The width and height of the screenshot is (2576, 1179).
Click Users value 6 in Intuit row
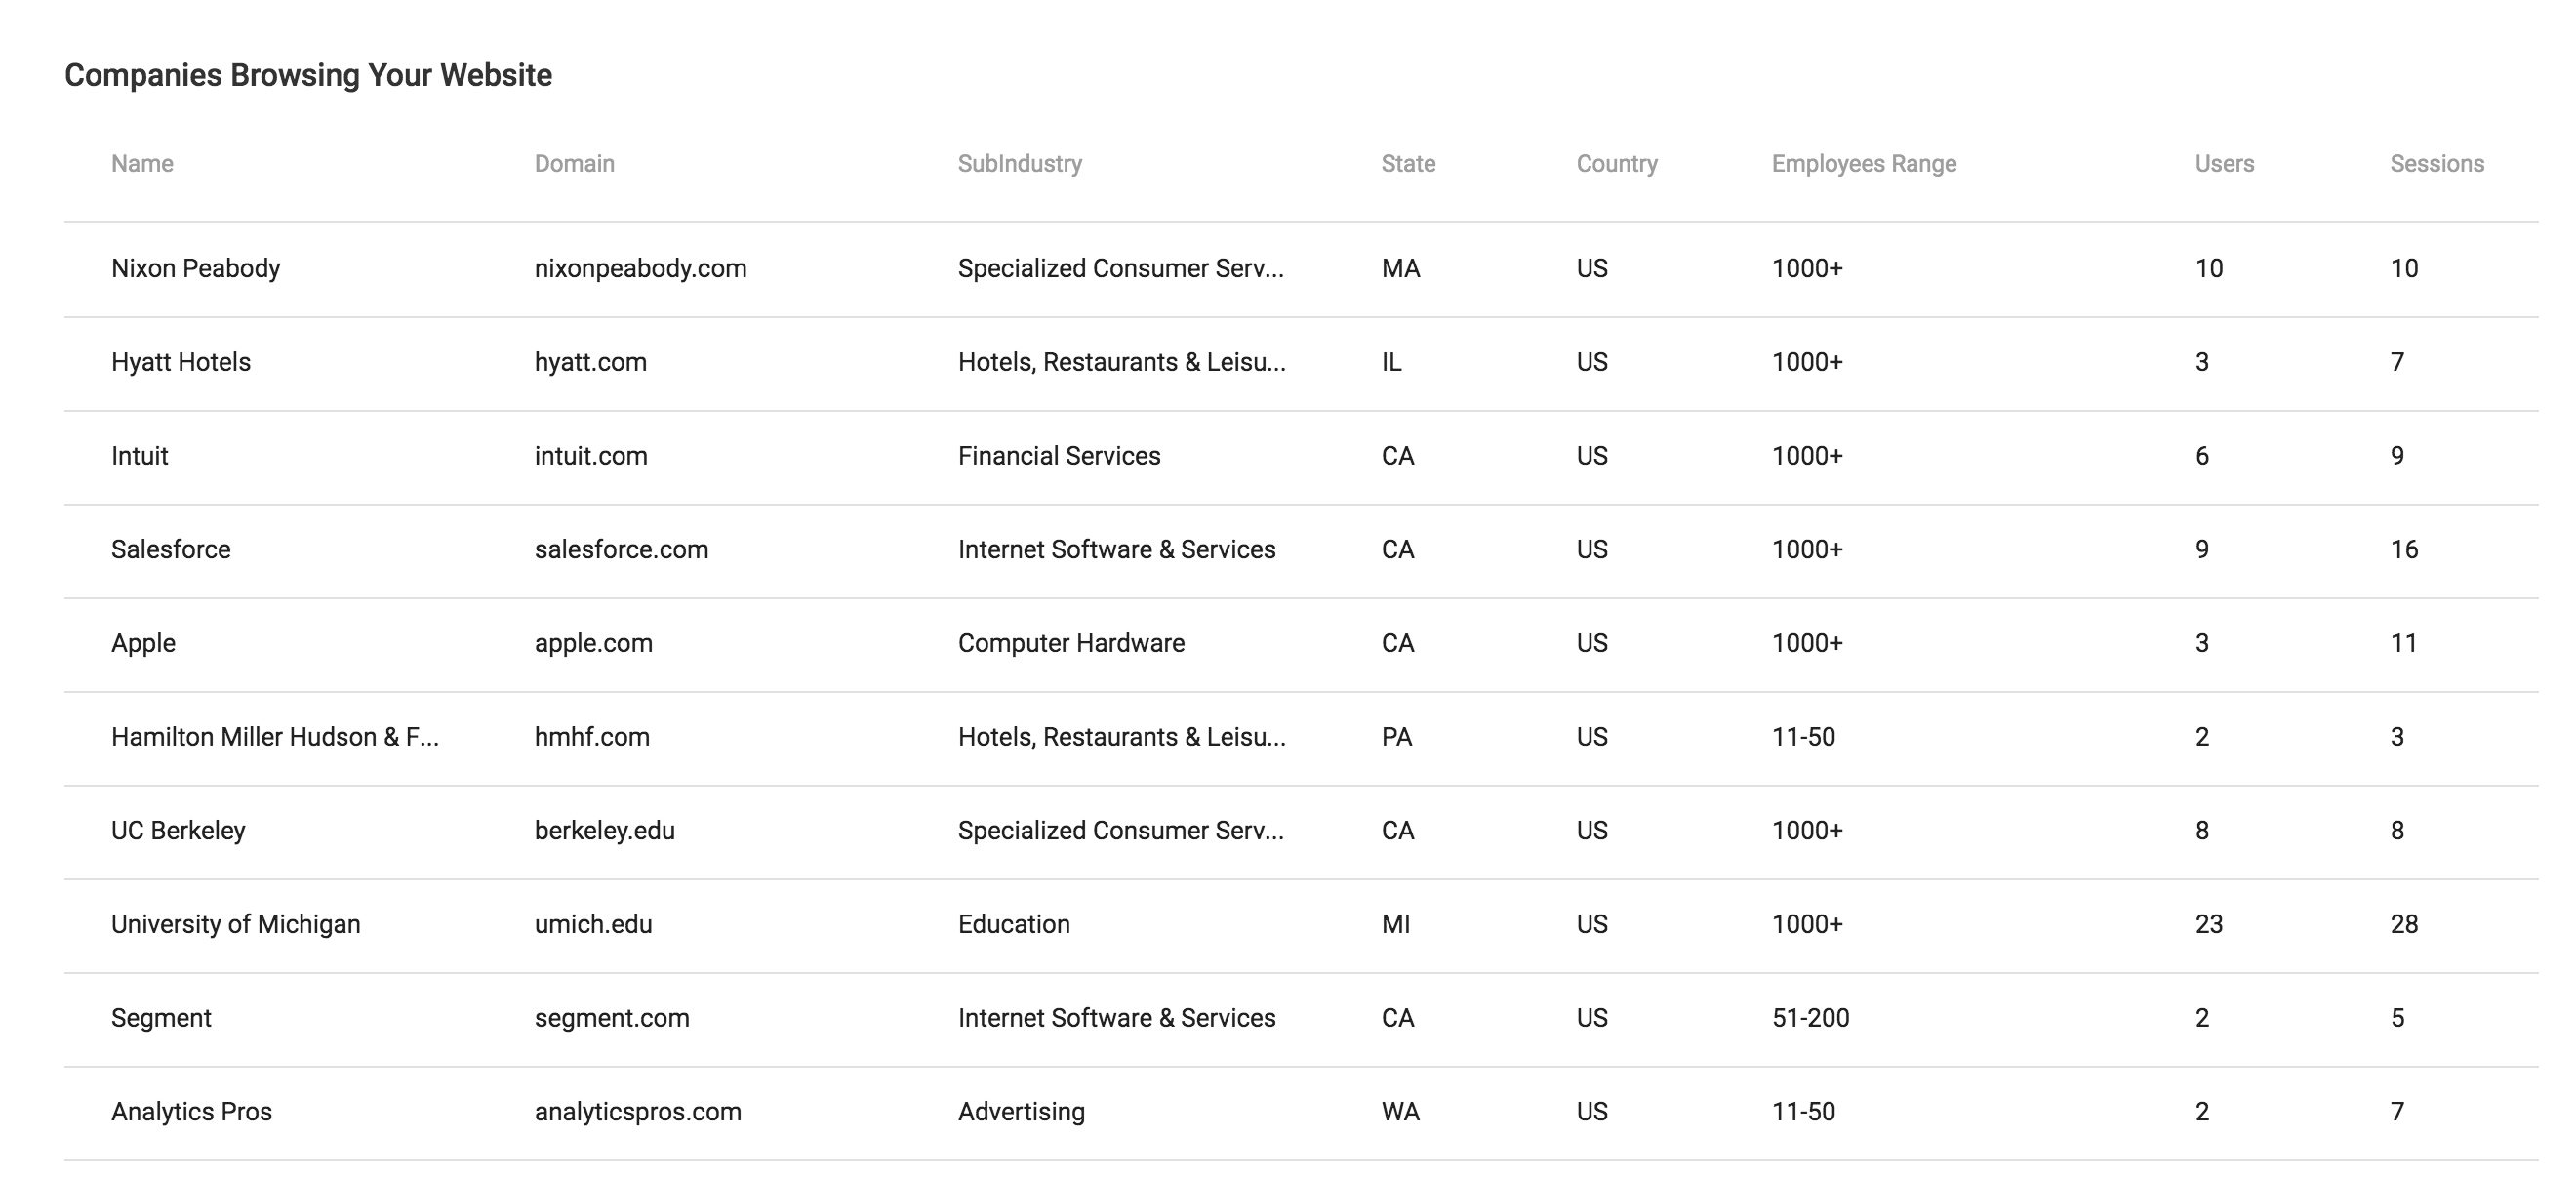click(x=2202, y=456)
